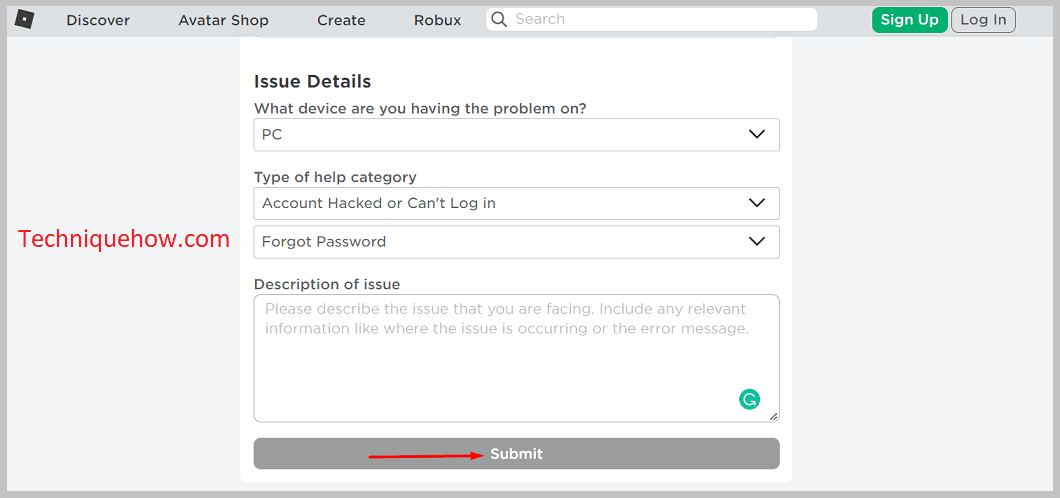This screenshot has width=1060, height=498.
Task: Open the Account Hacked or Can't Log in dropdown
Action: [516, 203]
